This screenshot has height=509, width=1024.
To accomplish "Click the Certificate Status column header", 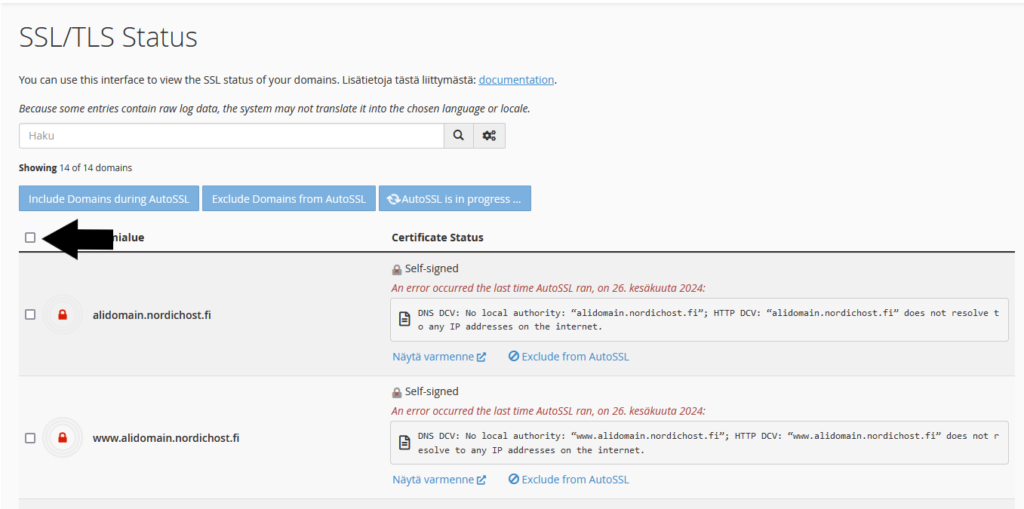I will (x=437, y=238).
